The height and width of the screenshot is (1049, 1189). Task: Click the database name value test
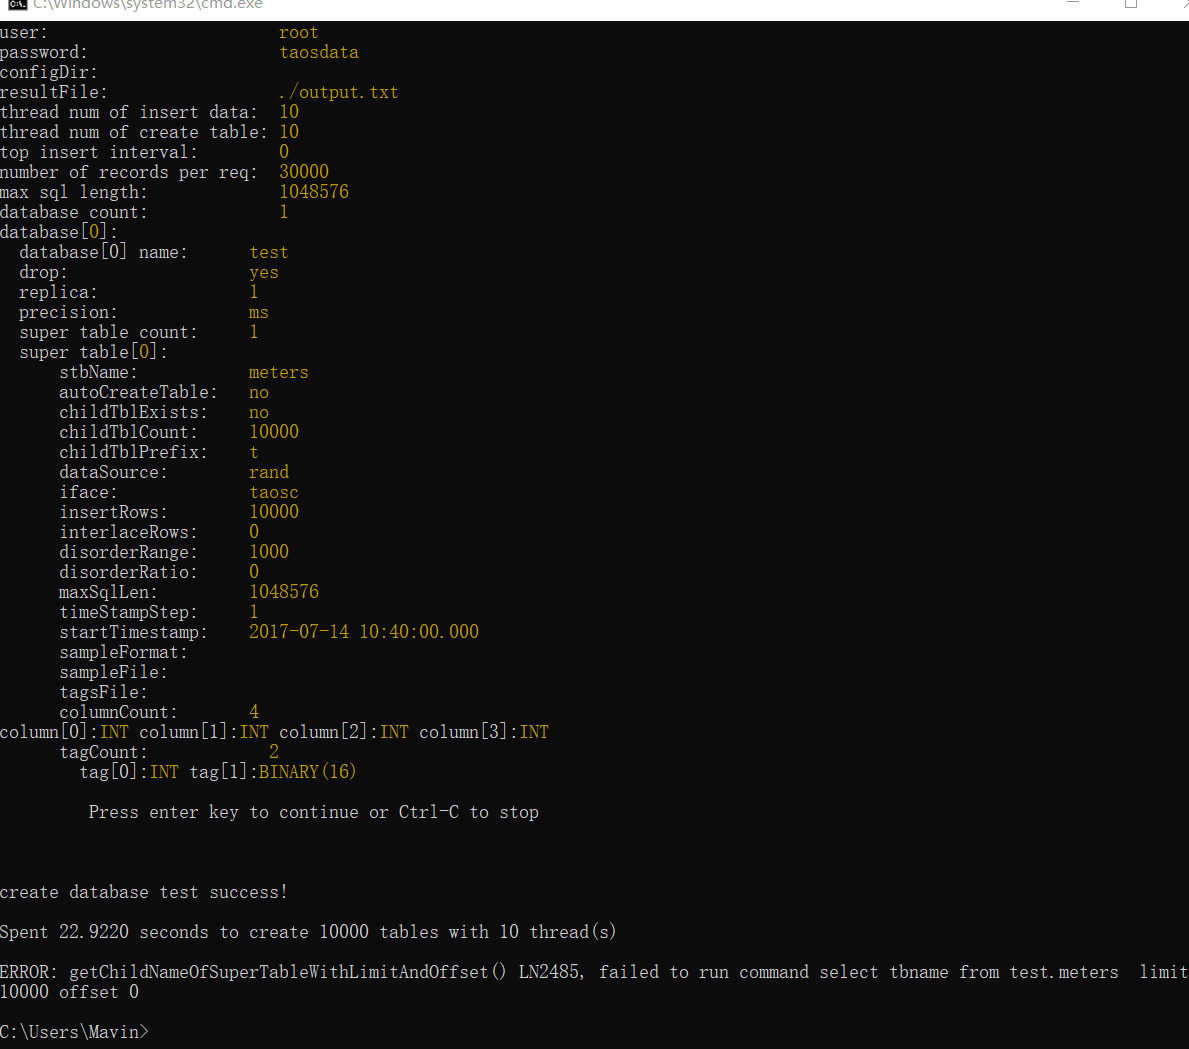click(268, 251)
